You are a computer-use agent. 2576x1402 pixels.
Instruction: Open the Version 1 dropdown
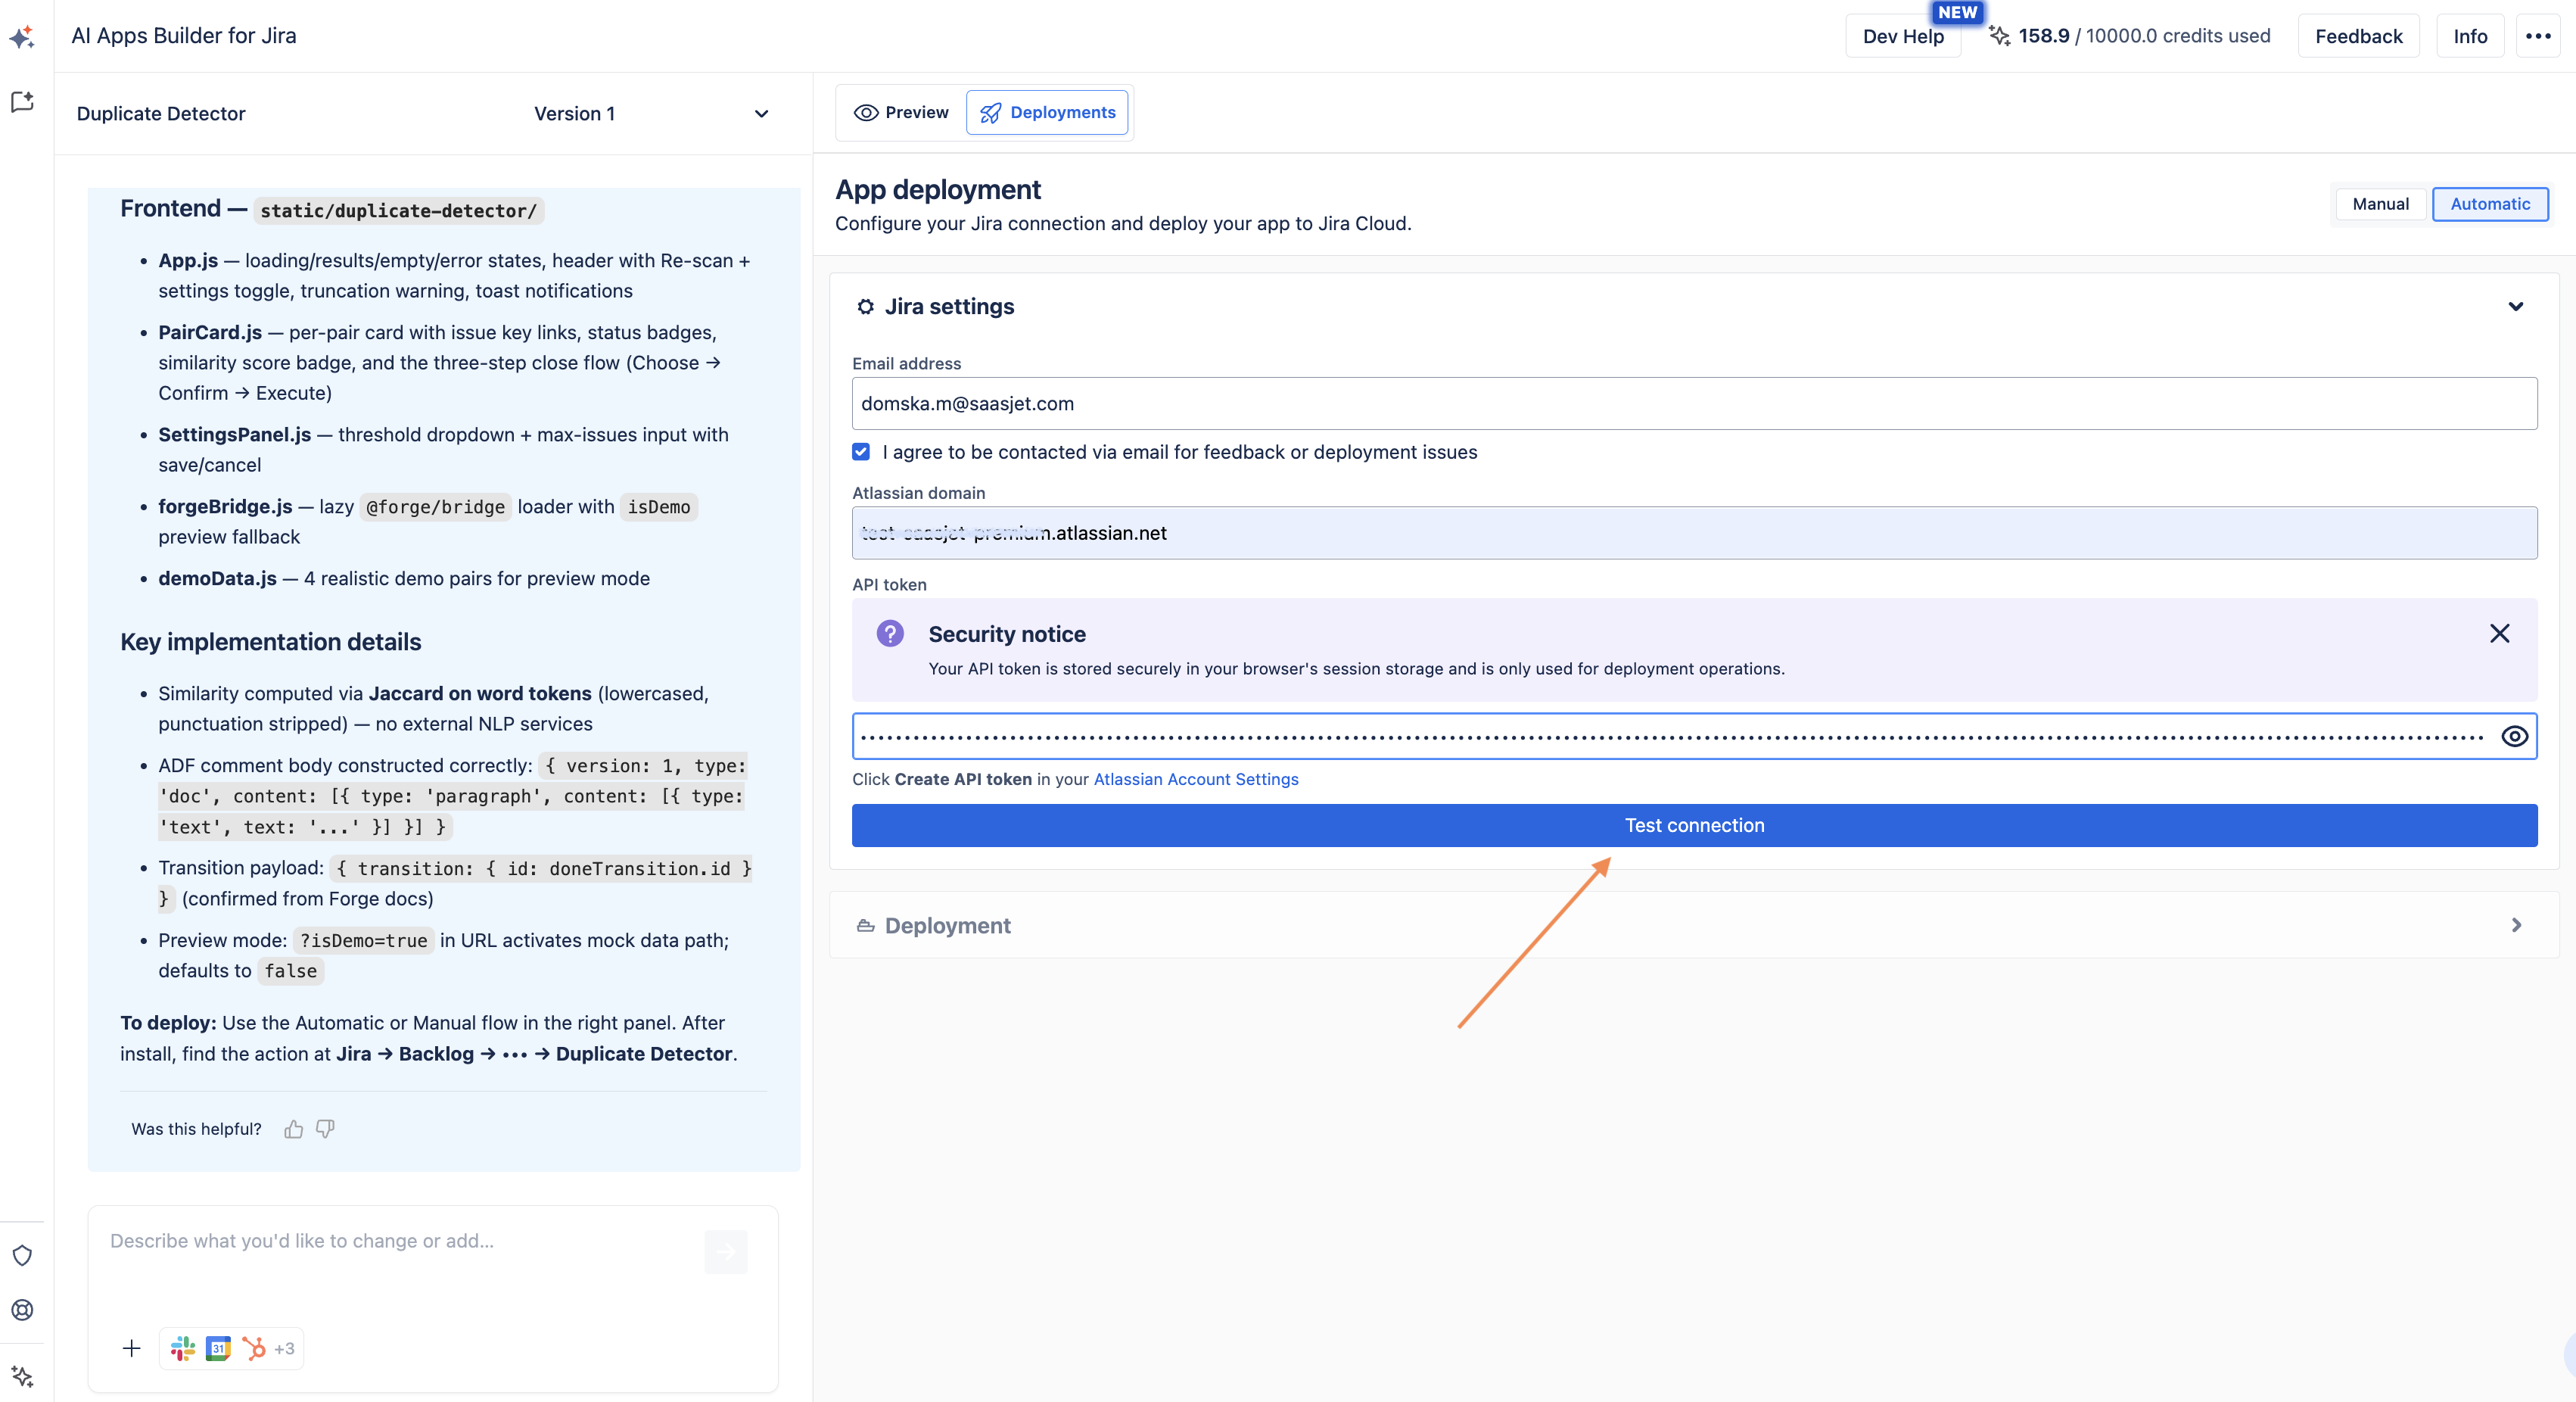[652, 114]
